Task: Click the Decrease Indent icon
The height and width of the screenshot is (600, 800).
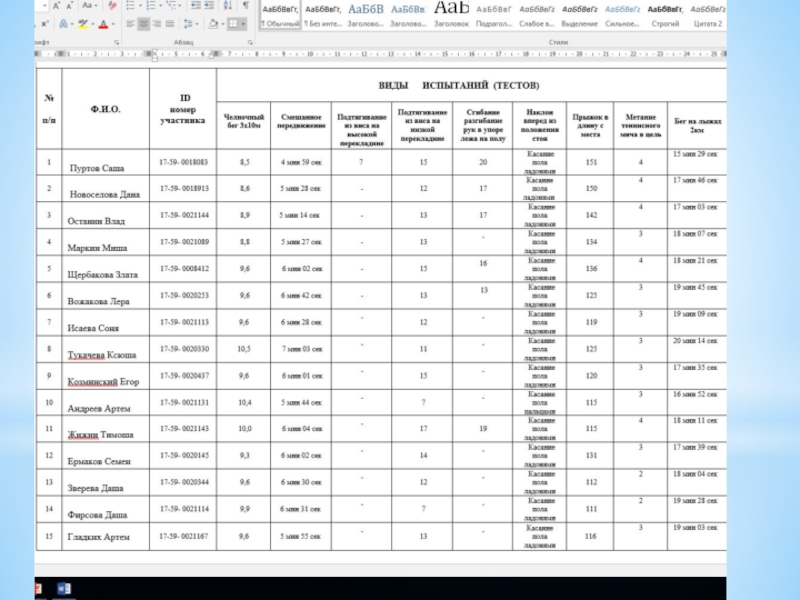Action: (x=195, y=6)
